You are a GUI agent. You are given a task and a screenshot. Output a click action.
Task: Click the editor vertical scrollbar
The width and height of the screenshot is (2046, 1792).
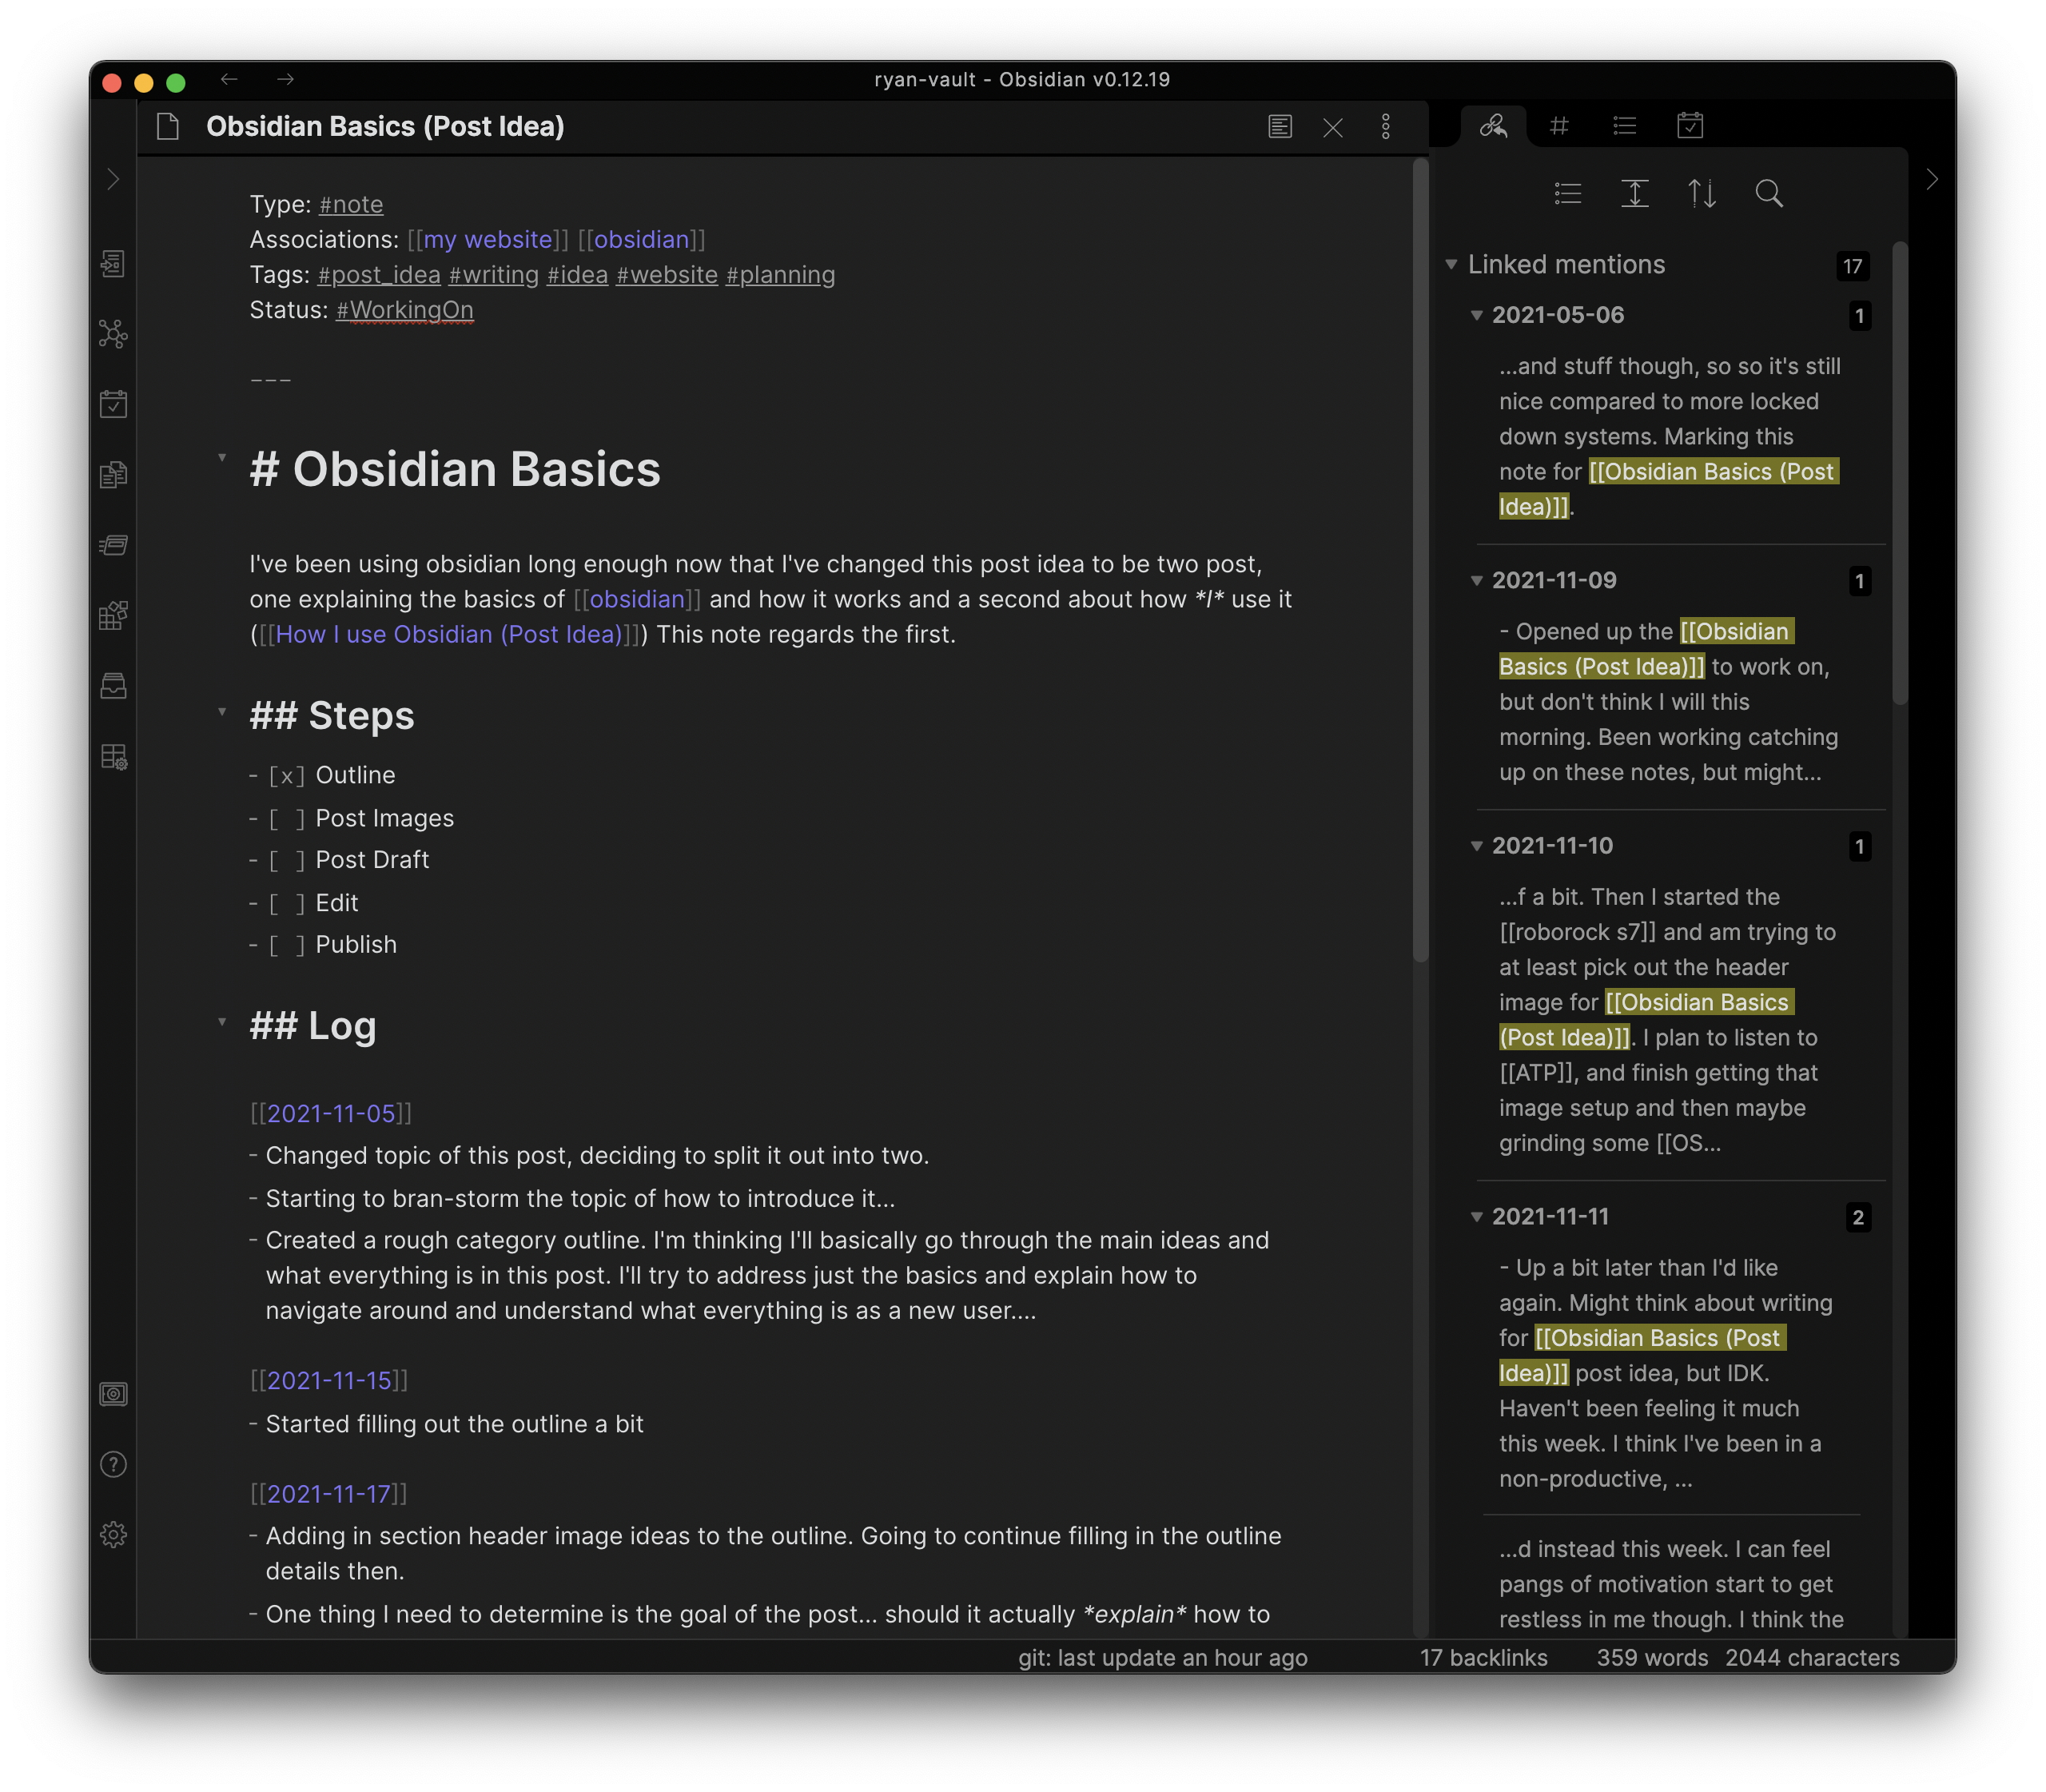click(1420, 560)
